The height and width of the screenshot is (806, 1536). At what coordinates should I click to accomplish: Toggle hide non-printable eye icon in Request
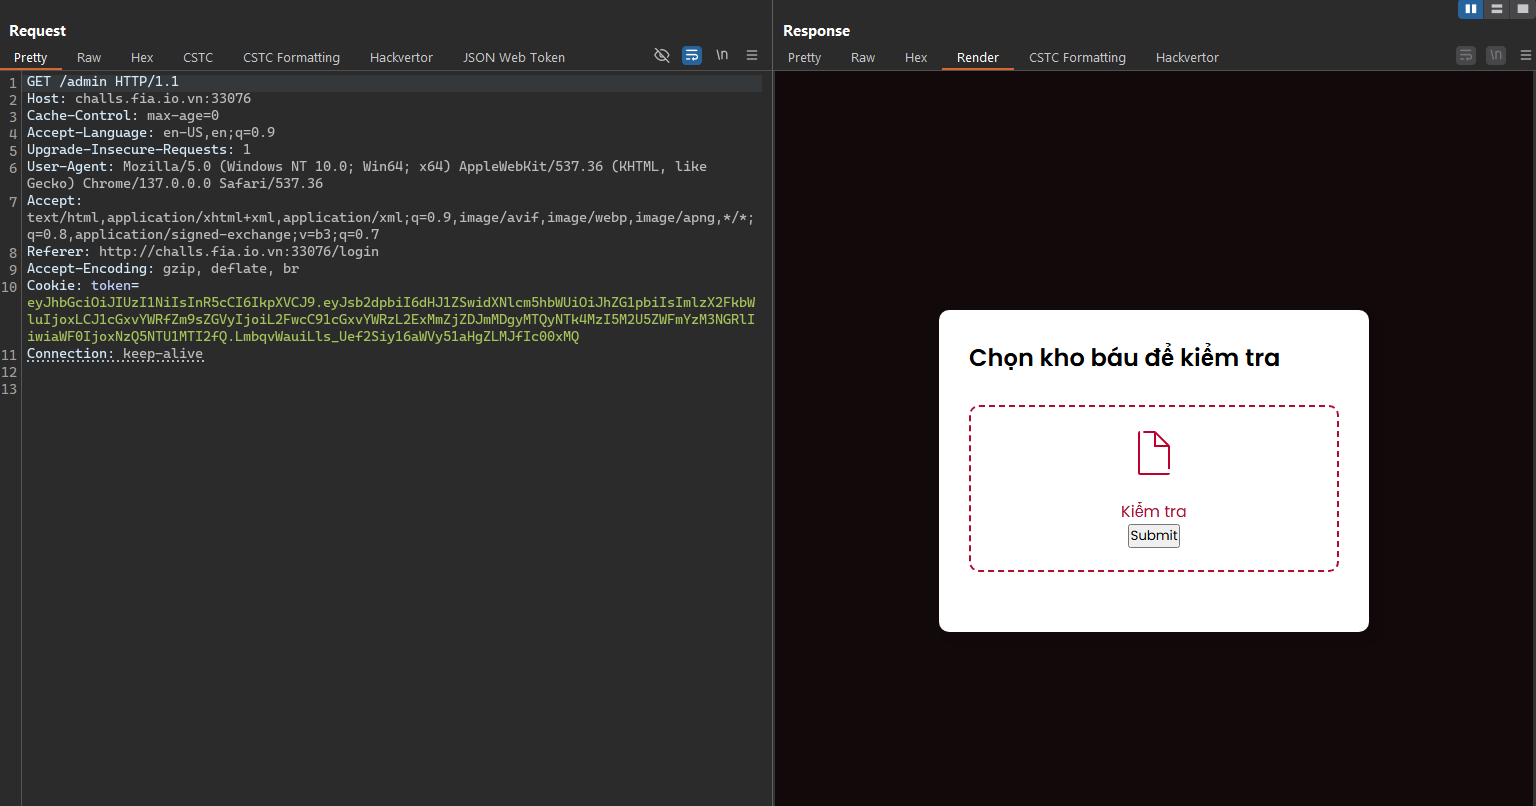[661, 55]
